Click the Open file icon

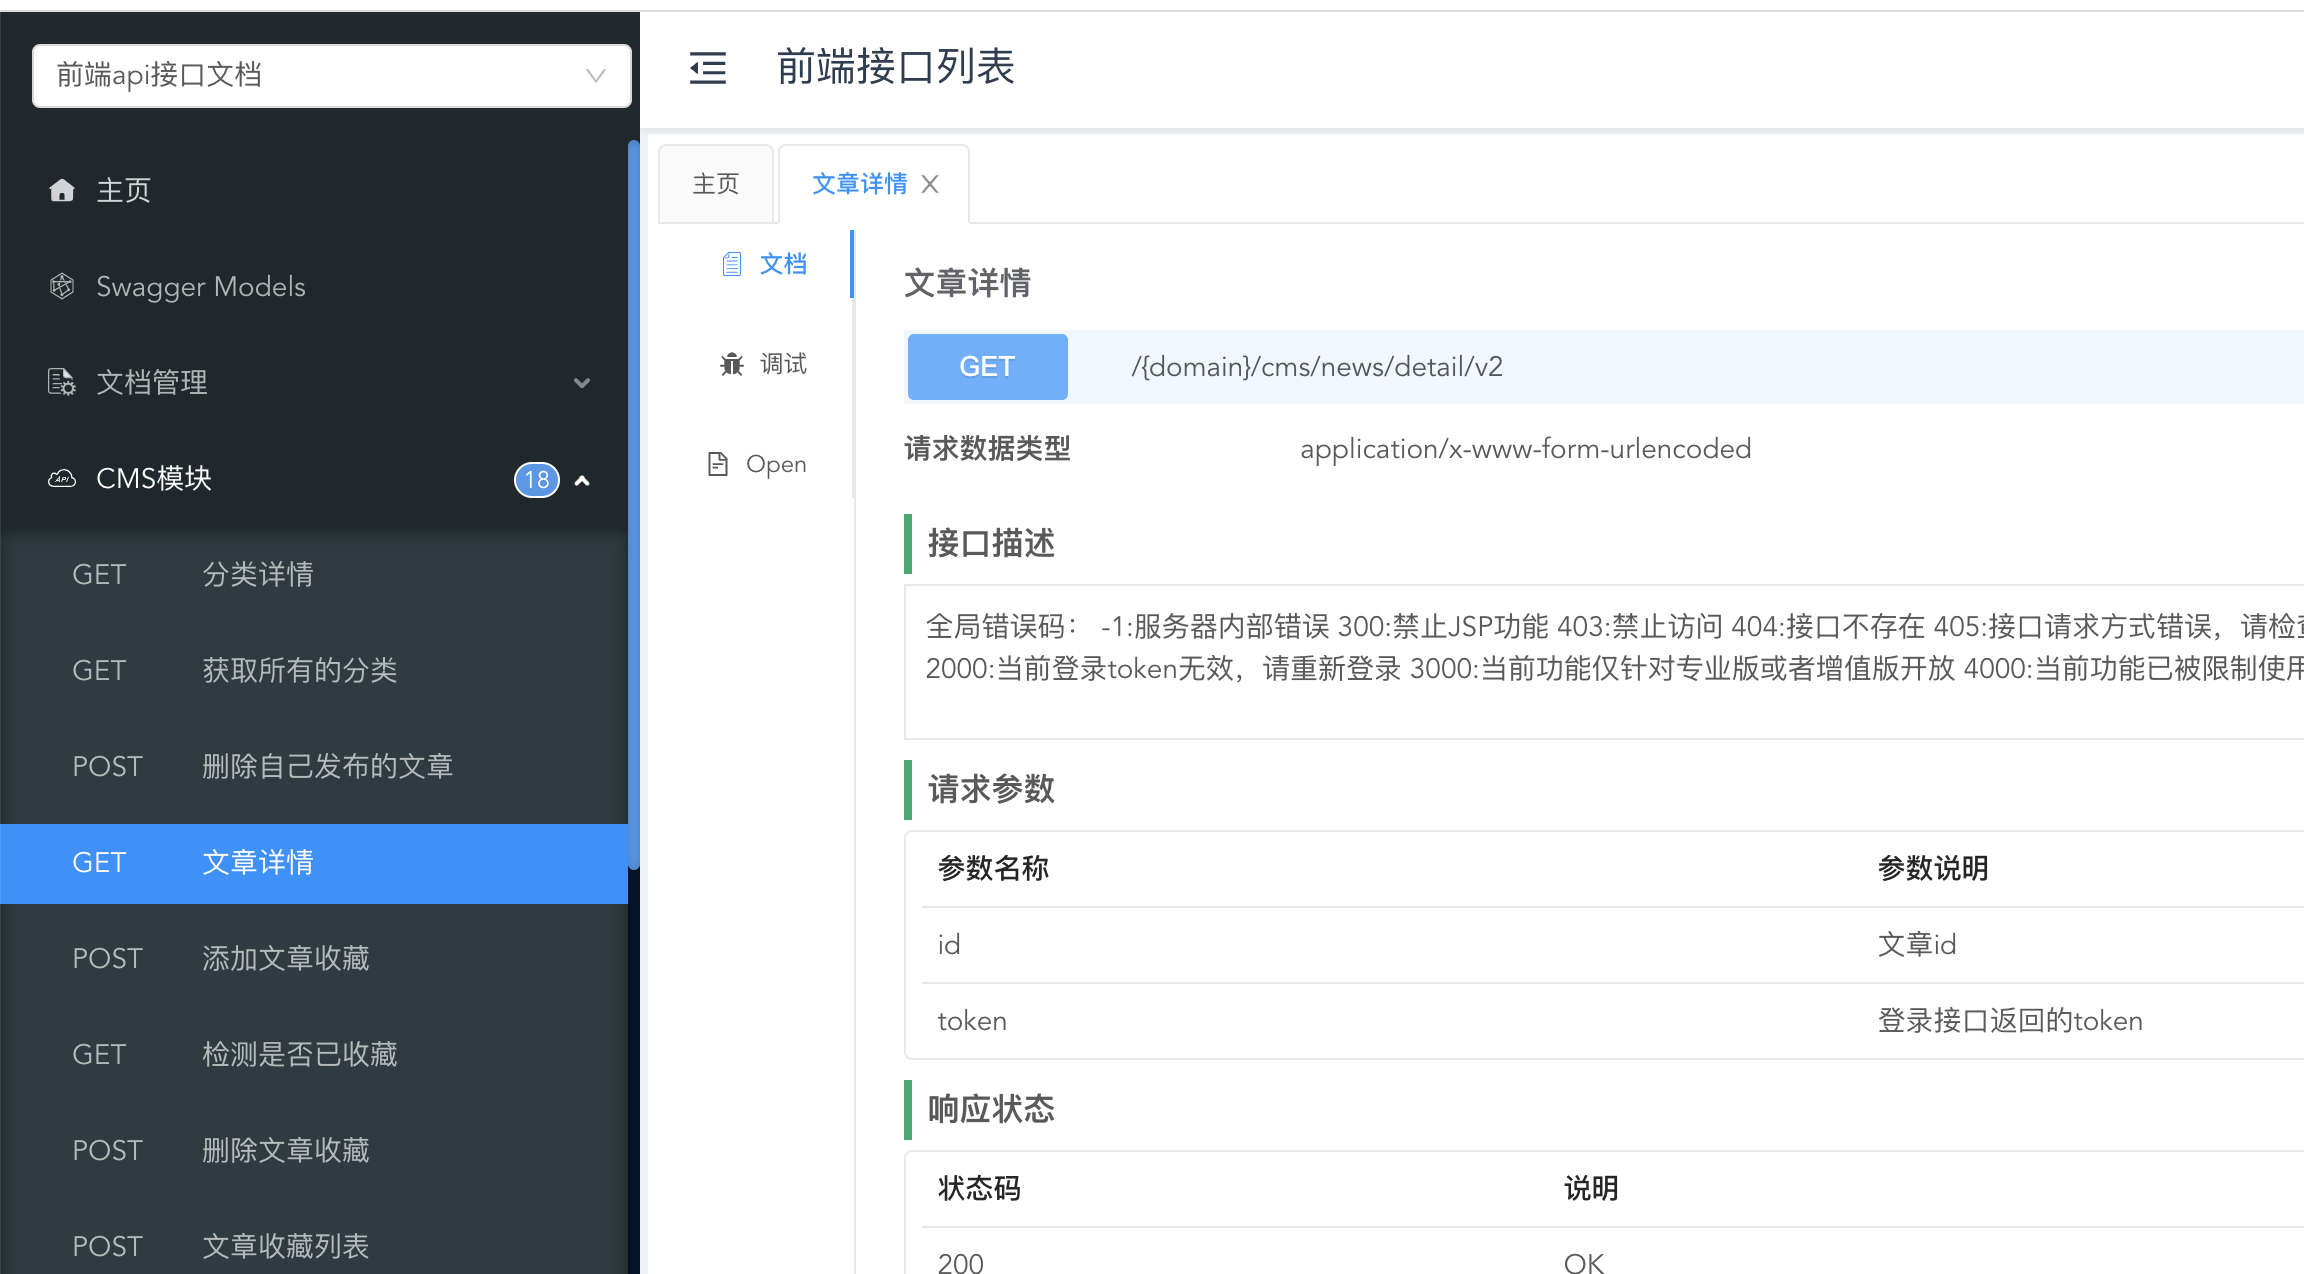point(718,464)
